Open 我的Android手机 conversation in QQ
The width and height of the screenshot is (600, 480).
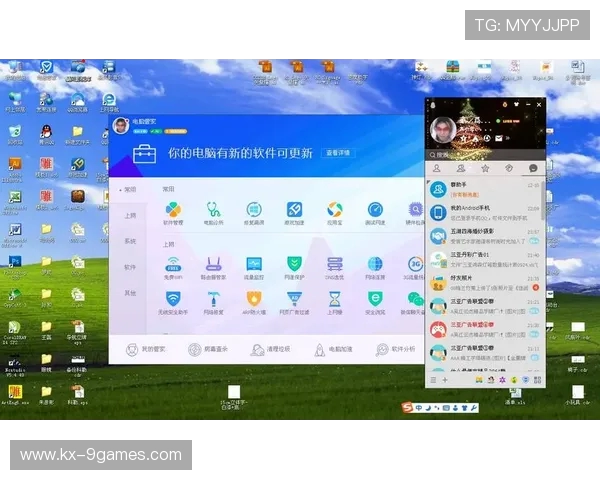[484, 213]
